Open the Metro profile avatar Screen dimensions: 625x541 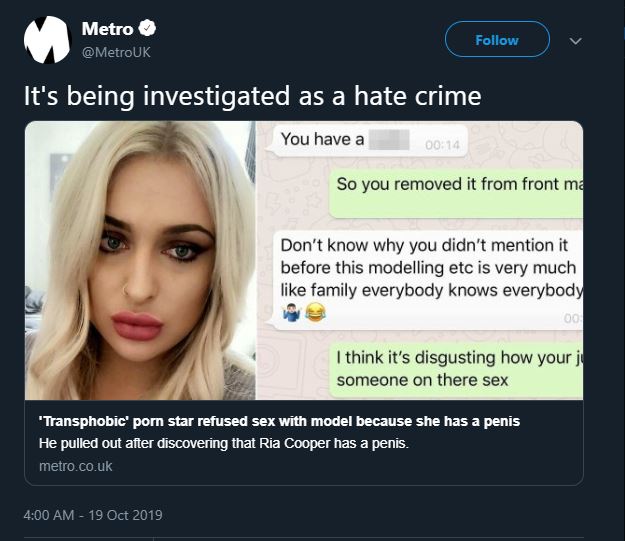click(x=47, y=40)
